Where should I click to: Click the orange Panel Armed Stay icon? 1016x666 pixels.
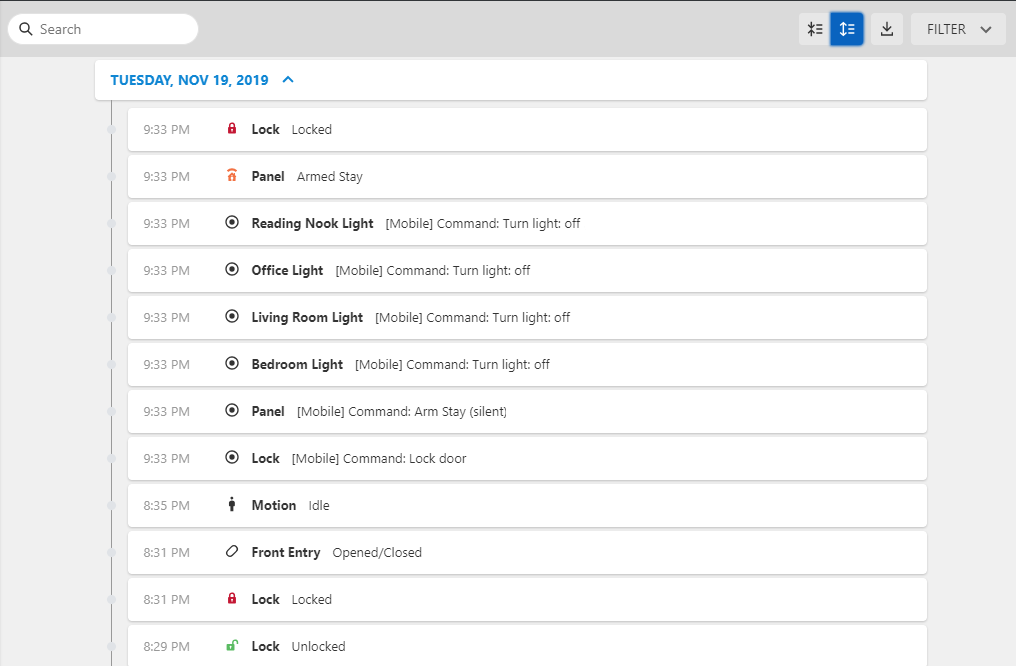pyautogui.click(x=232, y=175)
